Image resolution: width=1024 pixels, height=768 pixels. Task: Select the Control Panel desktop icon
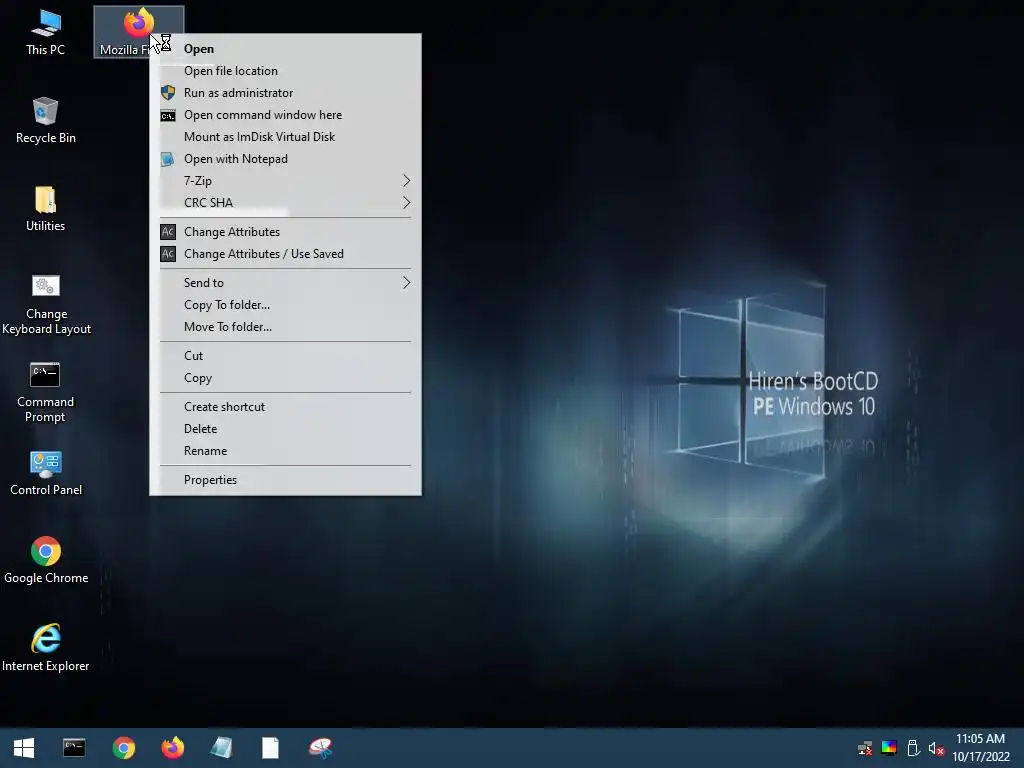tap(46, 473)
